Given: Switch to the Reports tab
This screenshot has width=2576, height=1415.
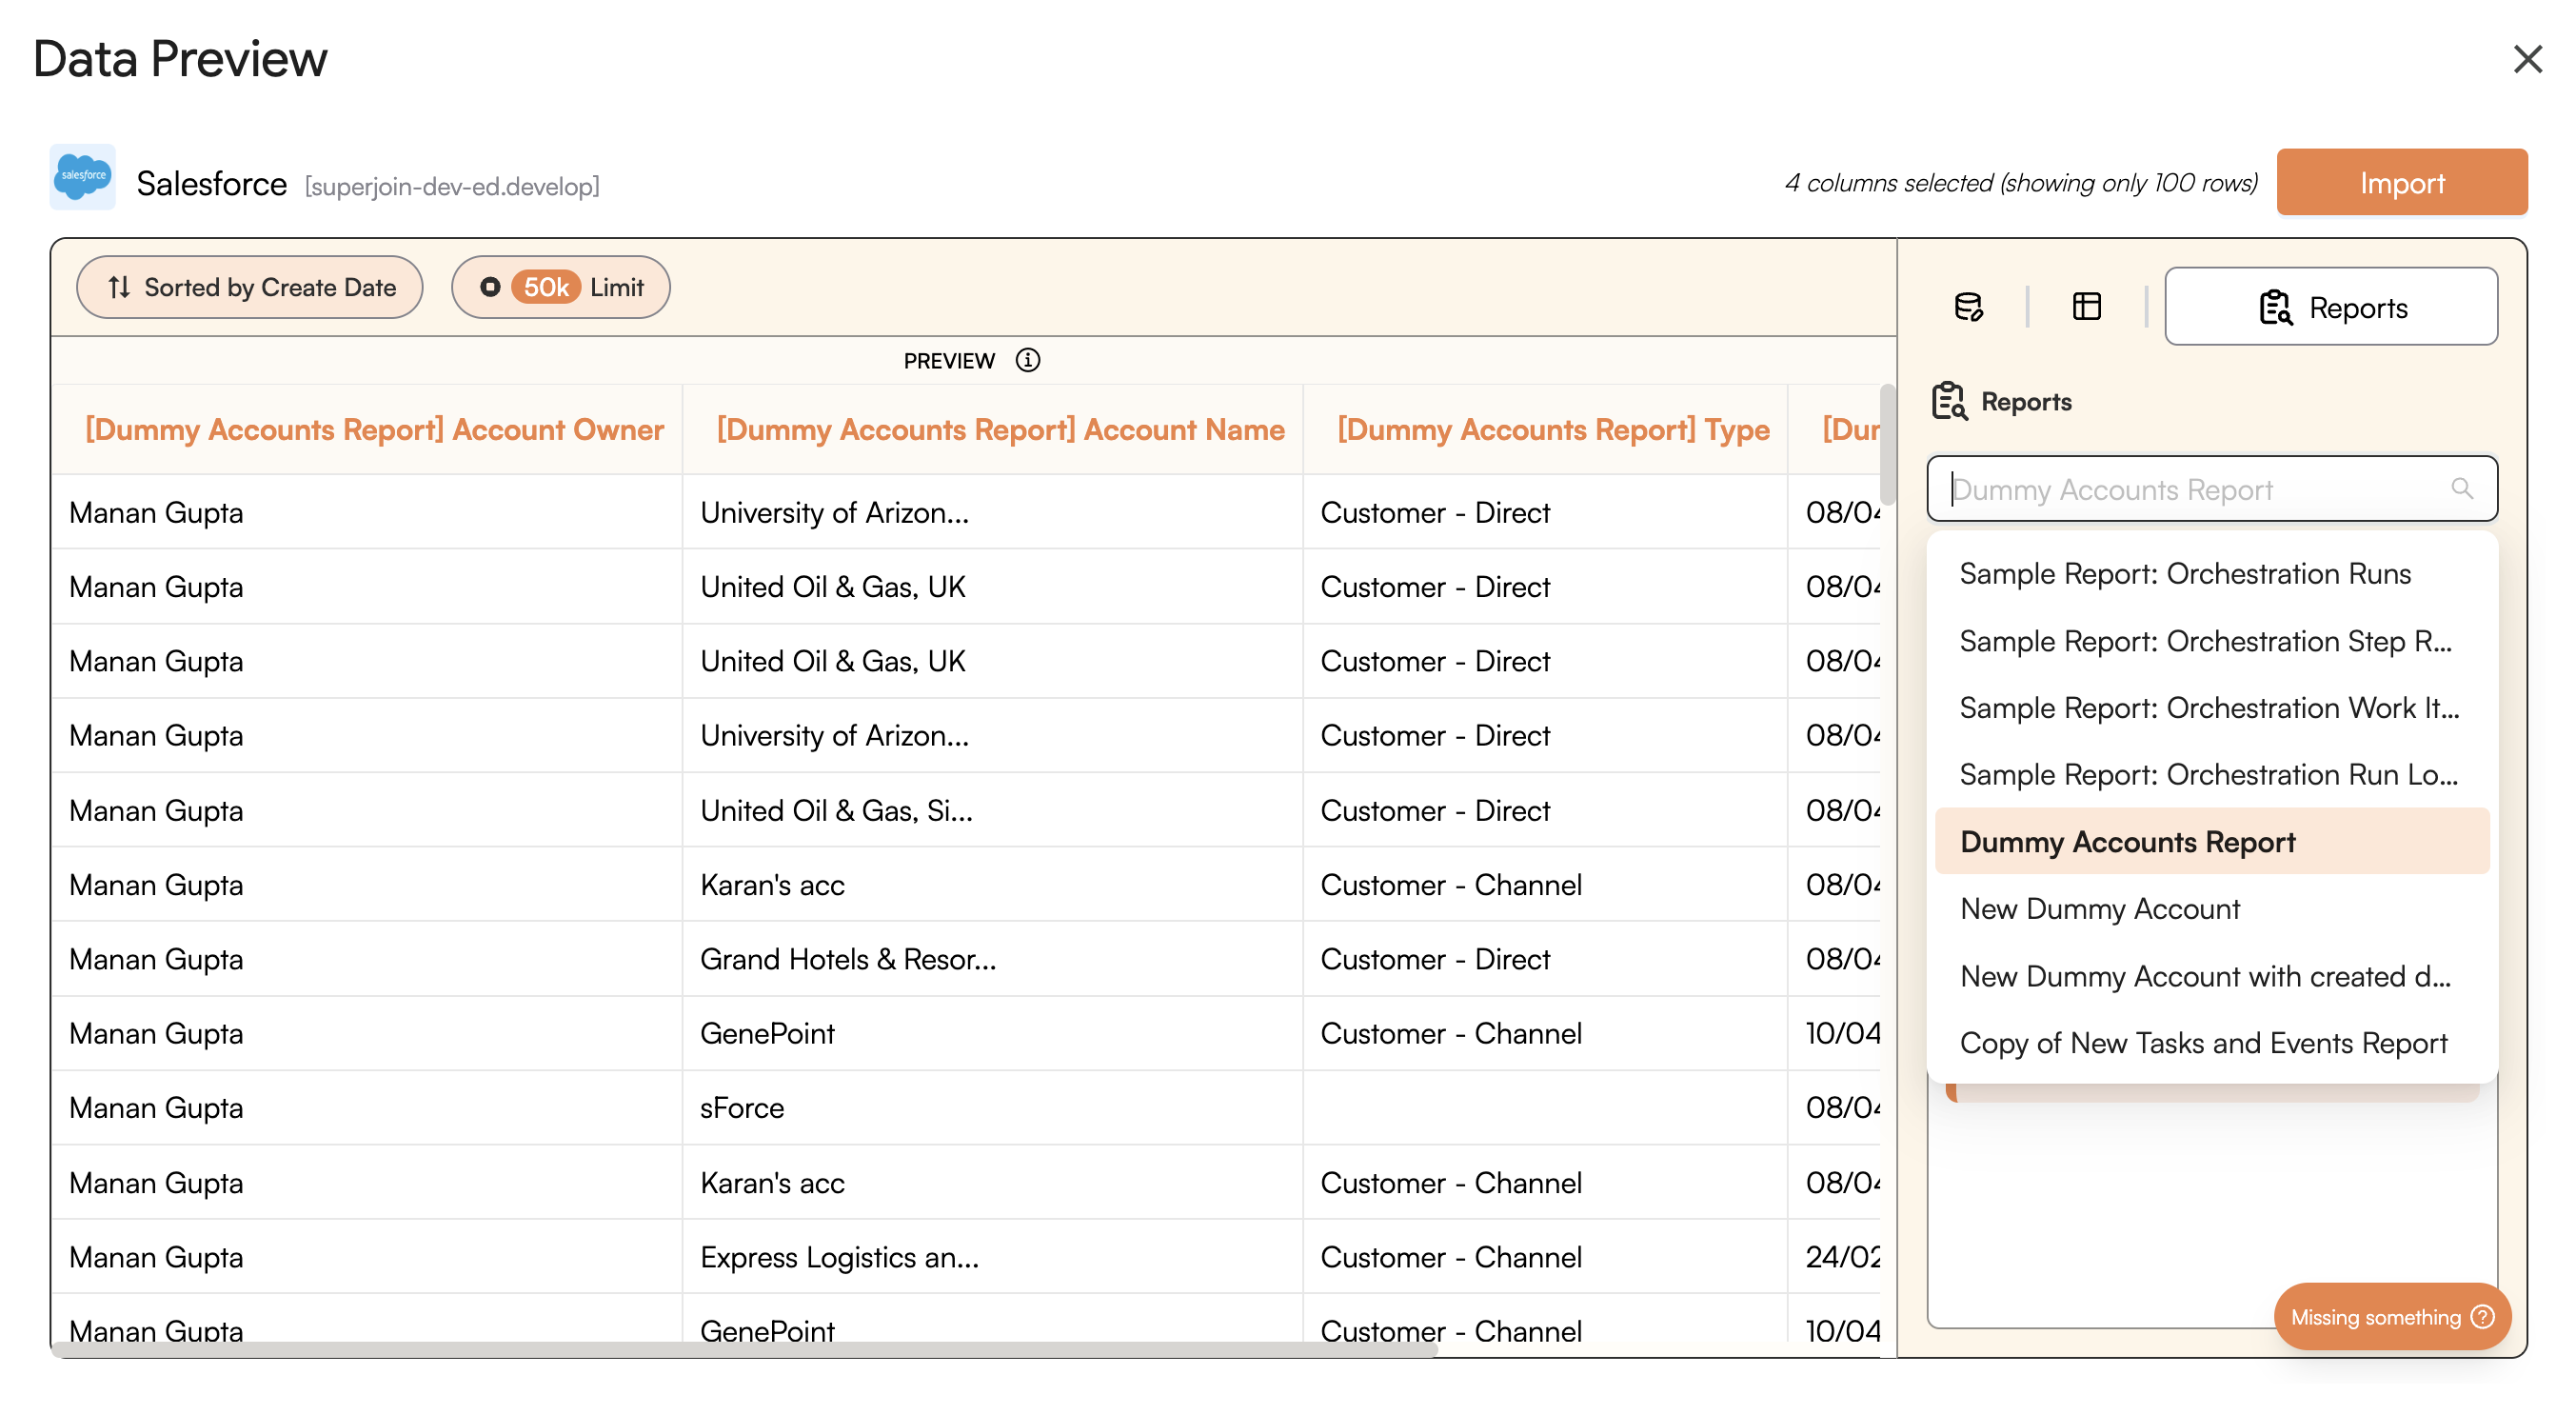Looking at the screenshot, I should 2330,307.
